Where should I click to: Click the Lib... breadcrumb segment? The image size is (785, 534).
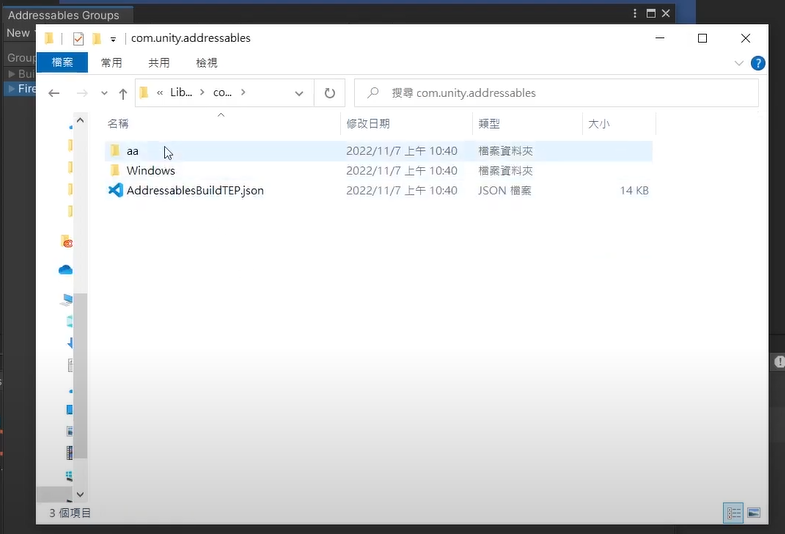click(x=181, y=93)
